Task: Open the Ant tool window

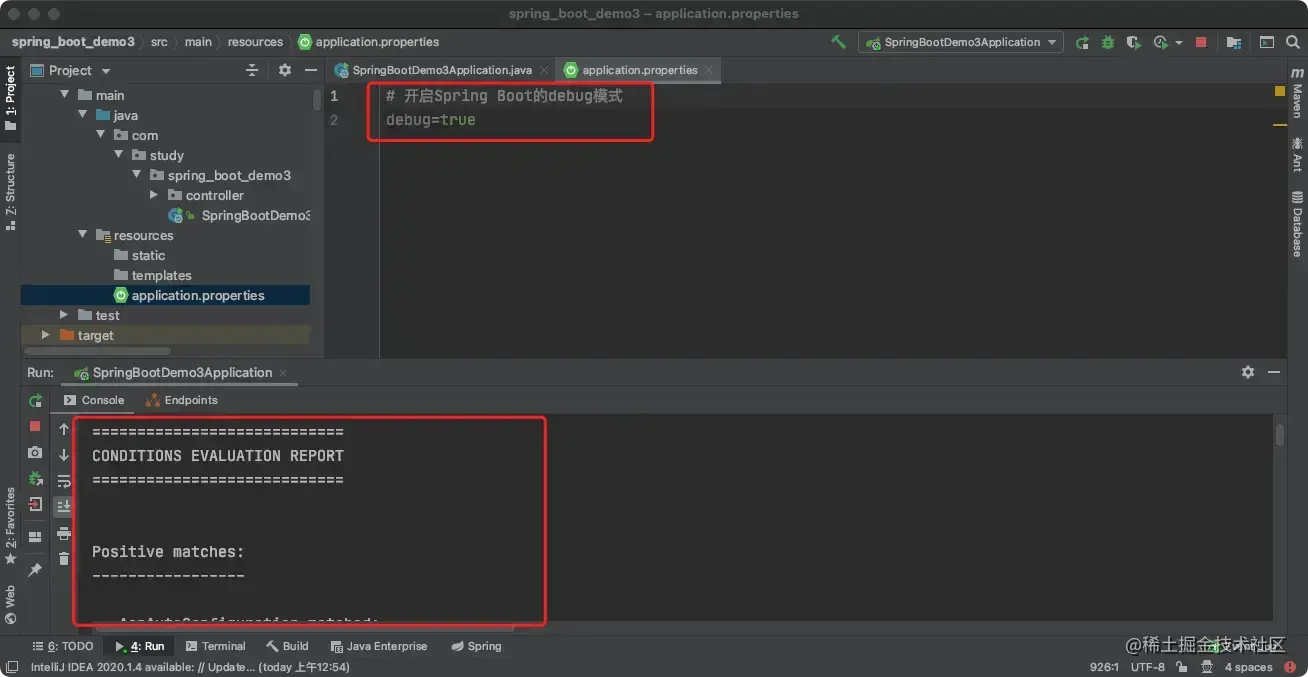Action: (1297, 155)
